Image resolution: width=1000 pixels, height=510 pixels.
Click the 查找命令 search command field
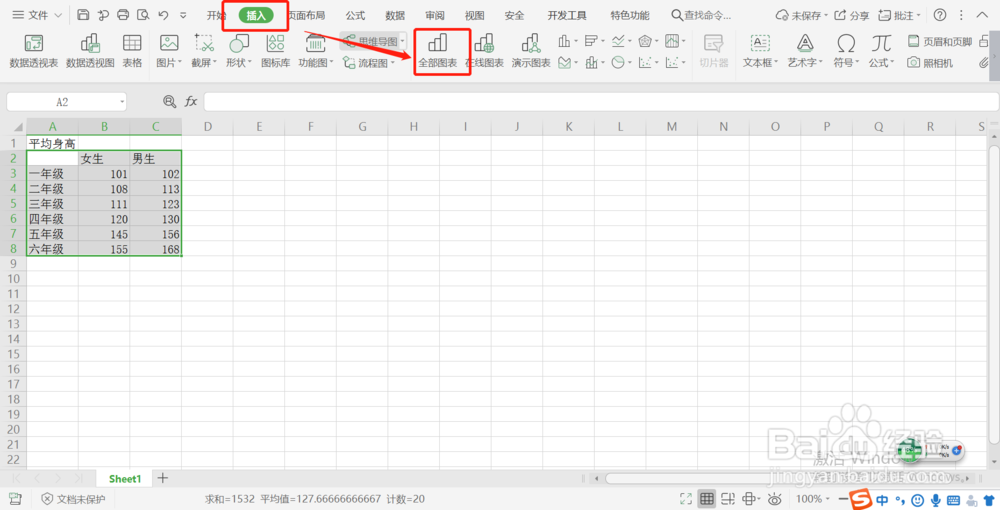[x=702, y=15]
